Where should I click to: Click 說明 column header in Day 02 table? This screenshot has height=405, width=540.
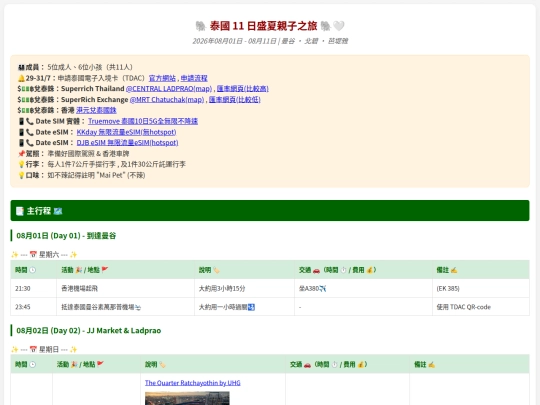click(213, 364)
